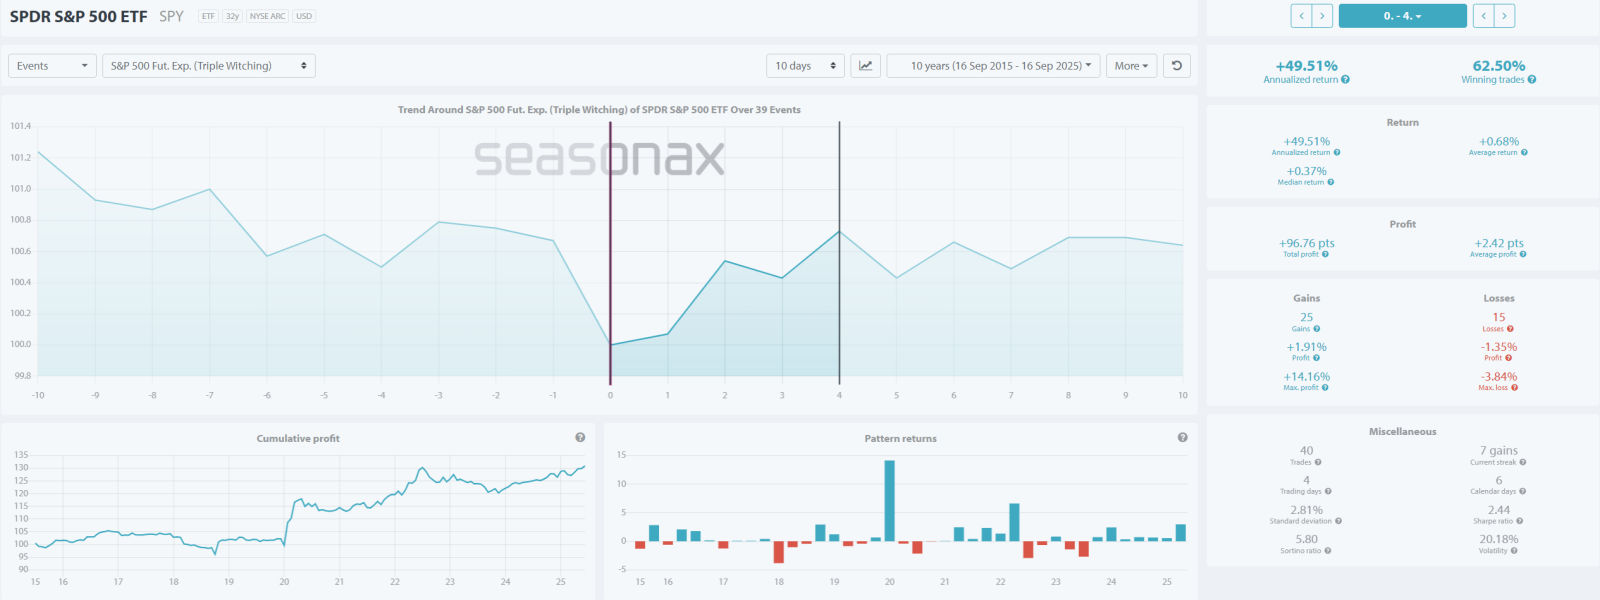
Task: Open help icon on Pattern returns panel
Action: [1182, 438]
